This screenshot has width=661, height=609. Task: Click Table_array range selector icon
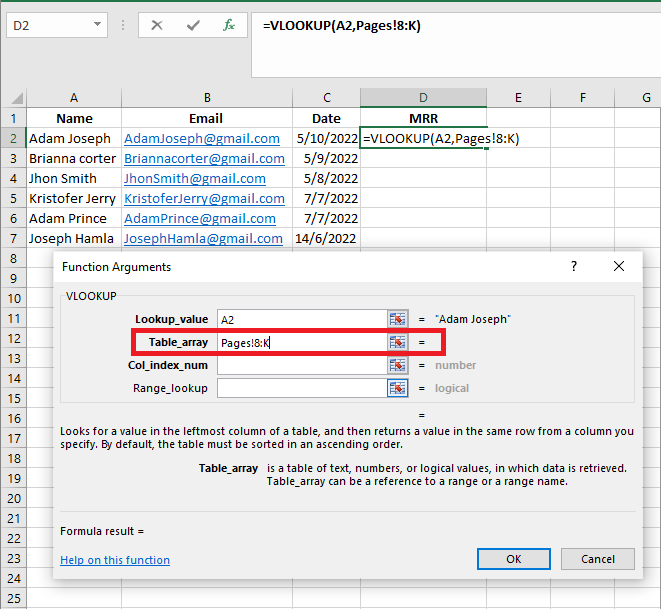397,342
